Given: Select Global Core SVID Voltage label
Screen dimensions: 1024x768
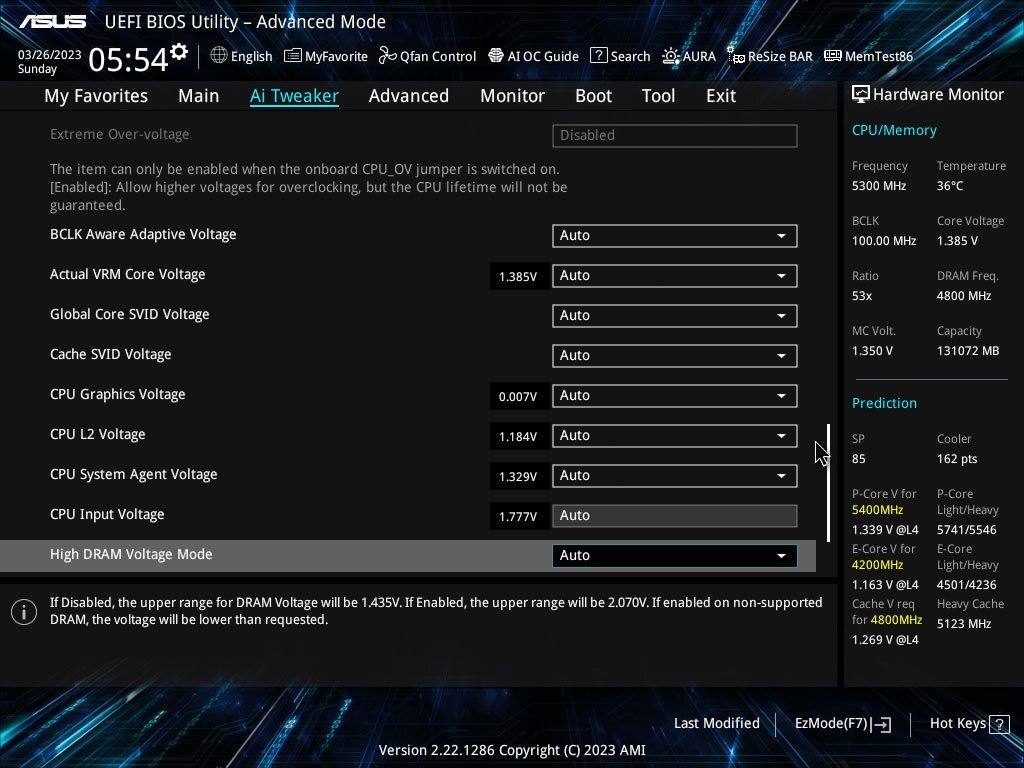Looking at the screenshot, I should [x=129, y=314].
